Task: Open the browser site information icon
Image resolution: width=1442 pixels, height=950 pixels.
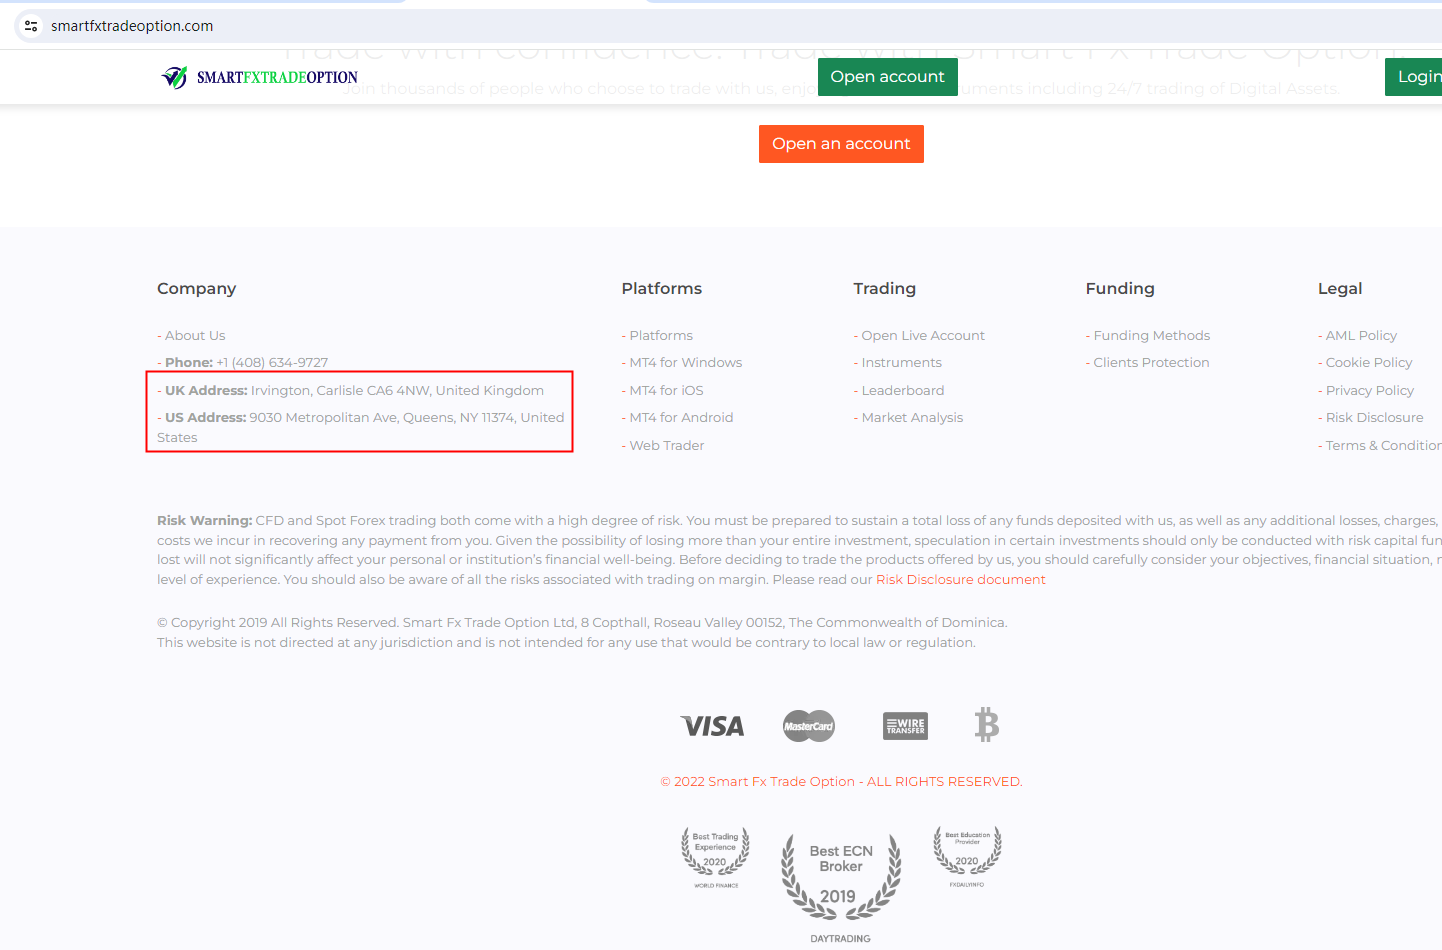Action: click(31, 26)
